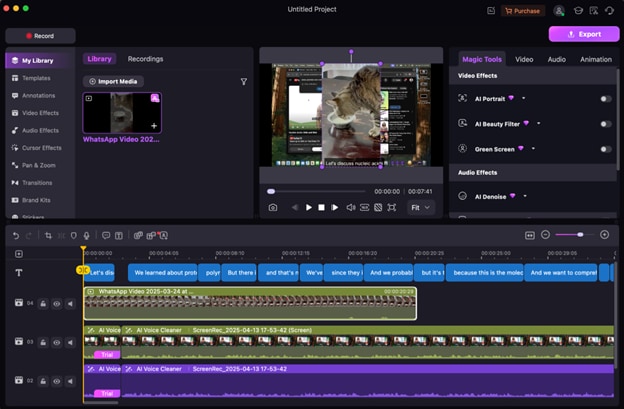Click the Text track T icon
This screenshot has height=409, width=624.
pos(19,273)
